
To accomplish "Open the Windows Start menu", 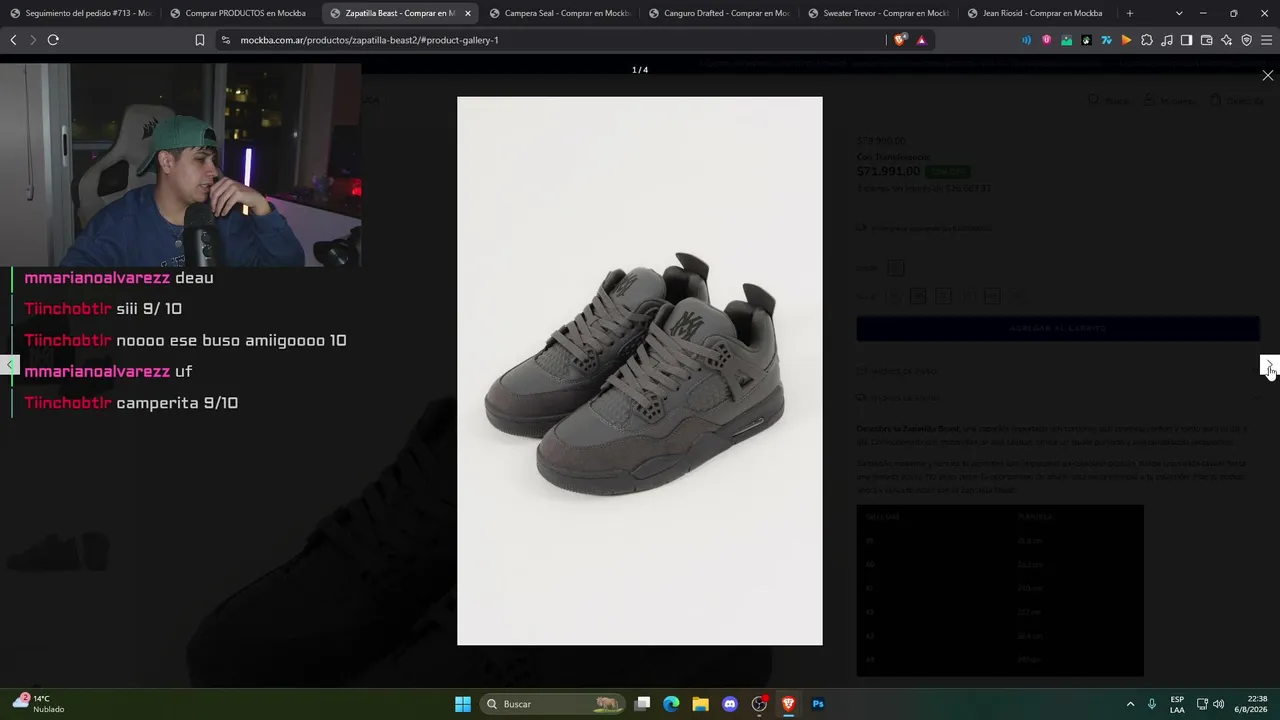I will tap(463, 704).
